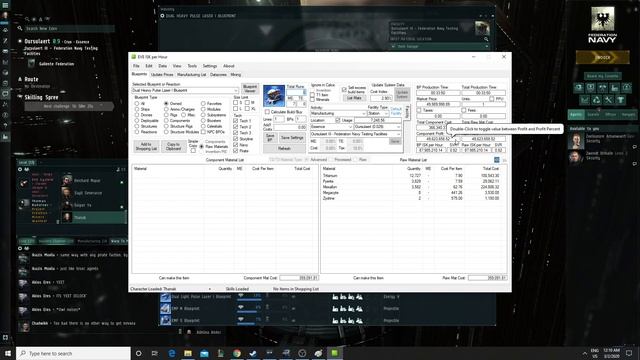Screen dimensions: 640x360
Task: Click the Default Facility link
Action: click(x=396, y=111)
